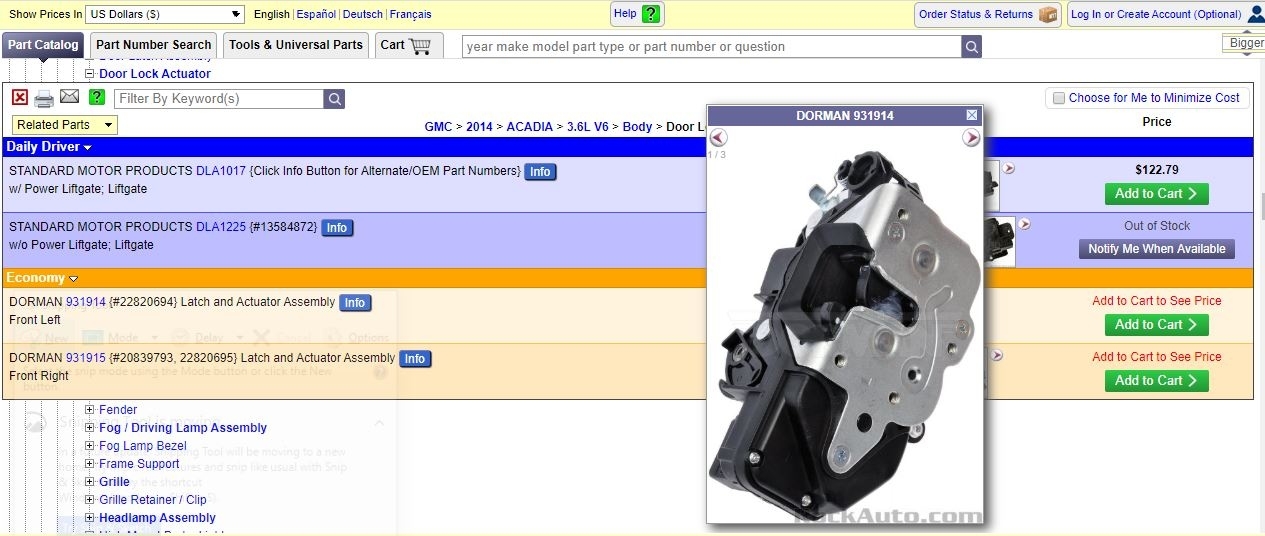
Task: Focus the Filter By Keyword(s) field
Action: tap(219, 99)
